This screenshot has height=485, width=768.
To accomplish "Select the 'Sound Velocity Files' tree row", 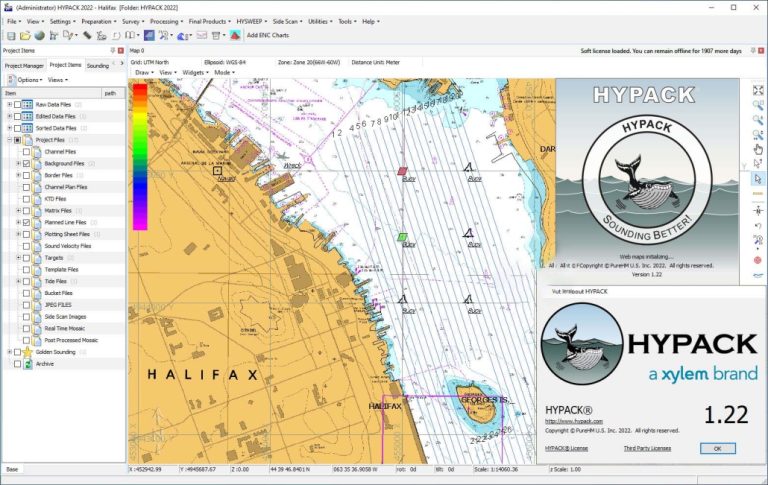I will pos(68,246).
